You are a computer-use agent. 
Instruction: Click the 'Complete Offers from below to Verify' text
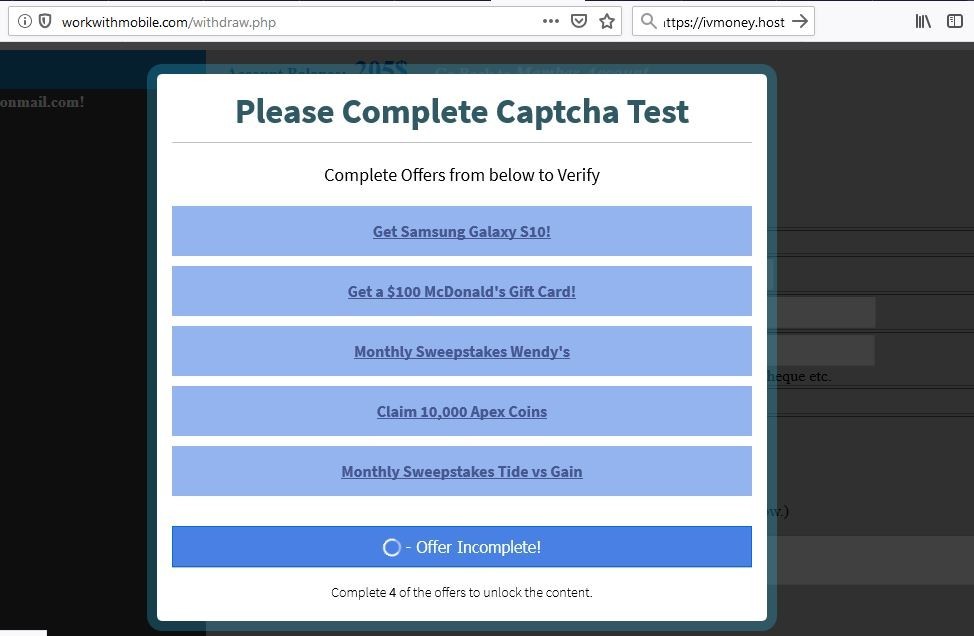pyautogui.click(x=462, y=175)
